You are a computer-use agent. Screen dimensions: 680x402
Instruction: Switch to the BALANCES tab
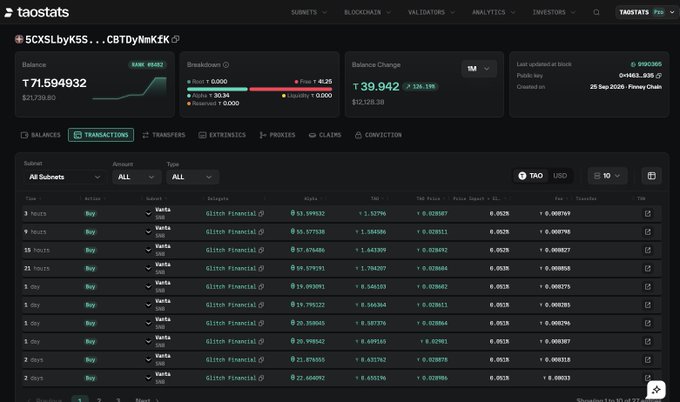41,135
